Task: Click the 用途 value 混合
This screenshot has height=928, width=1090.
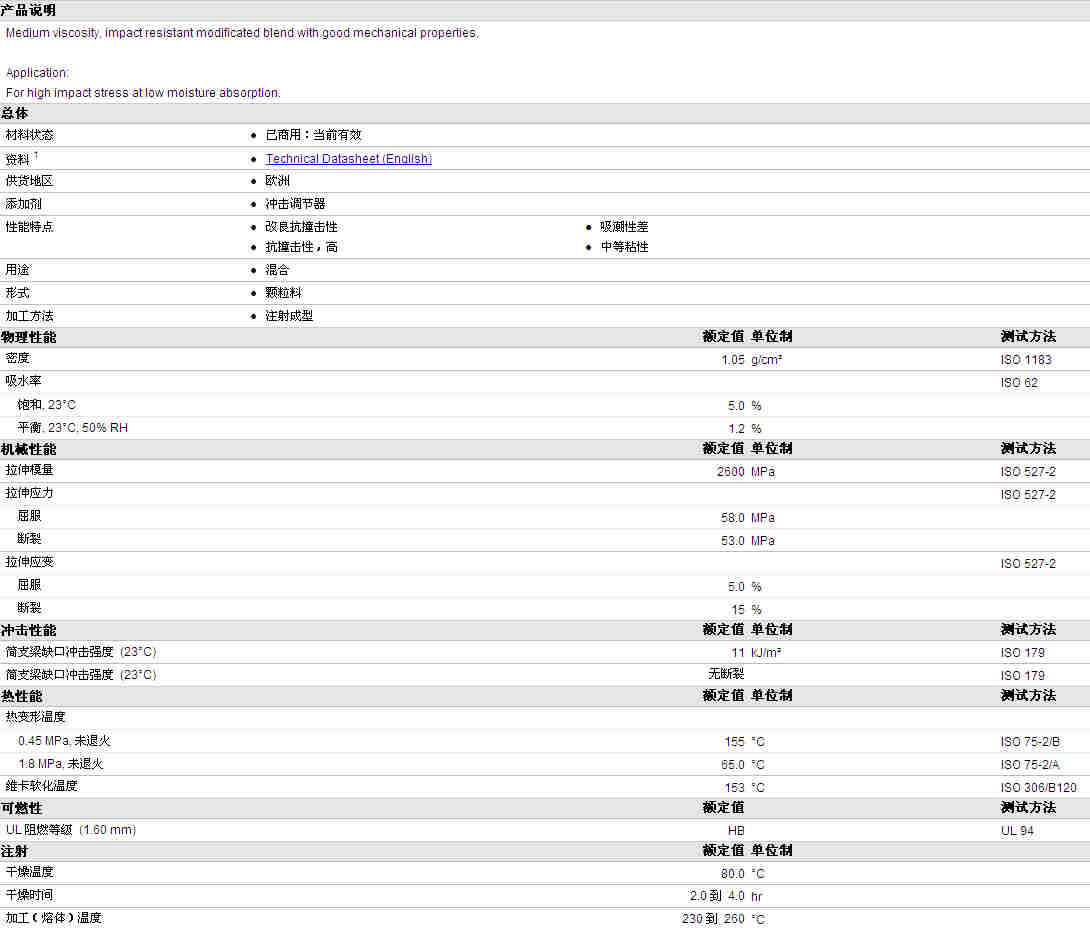Action: click(x=277, y=270)
